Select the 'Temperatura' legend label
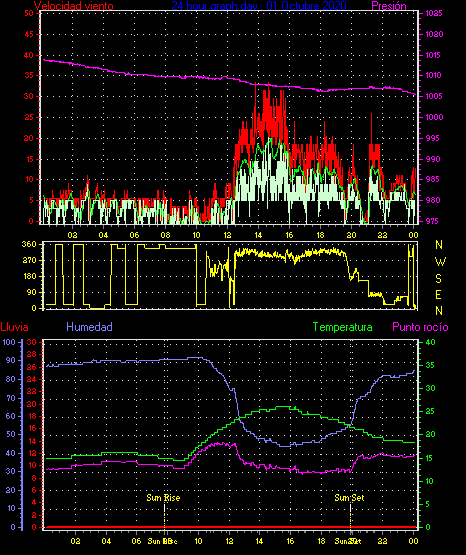466x555 pixels. click(343, 327)
